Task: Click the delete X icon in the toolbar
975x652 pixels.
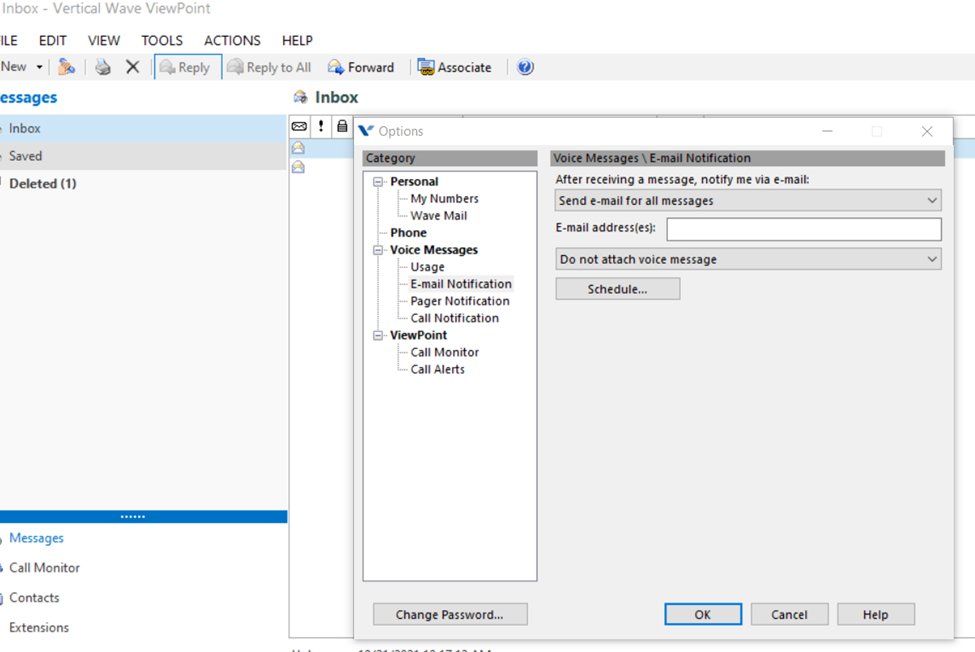Action: click(132, 67)
